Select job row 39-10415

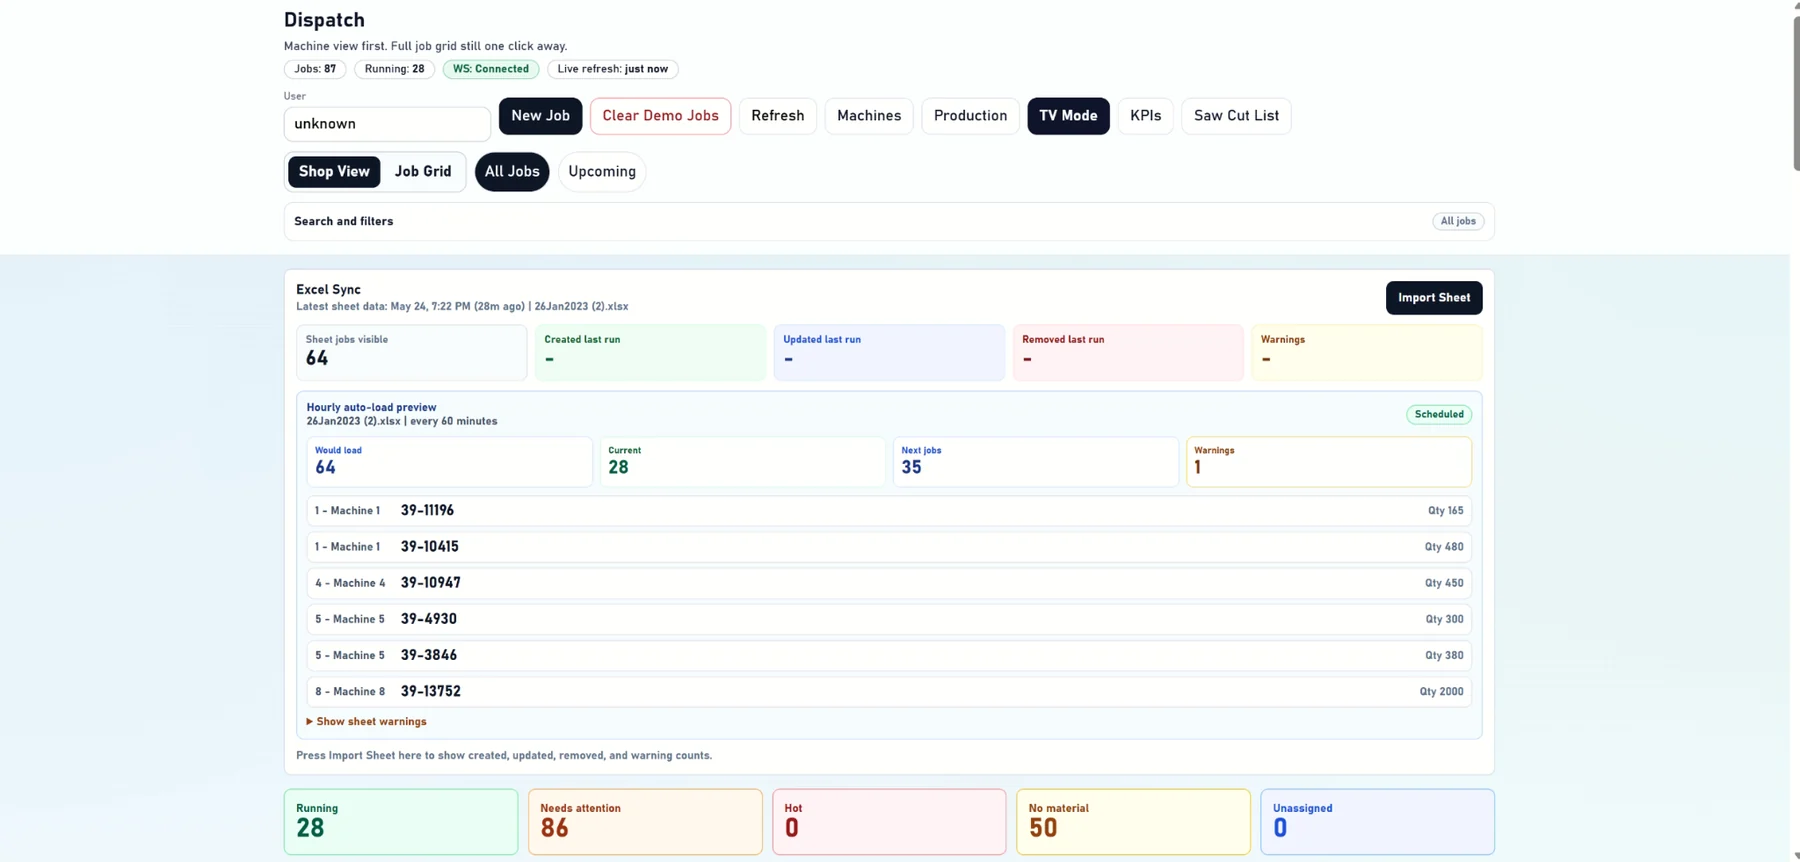(x=889, y=547)
